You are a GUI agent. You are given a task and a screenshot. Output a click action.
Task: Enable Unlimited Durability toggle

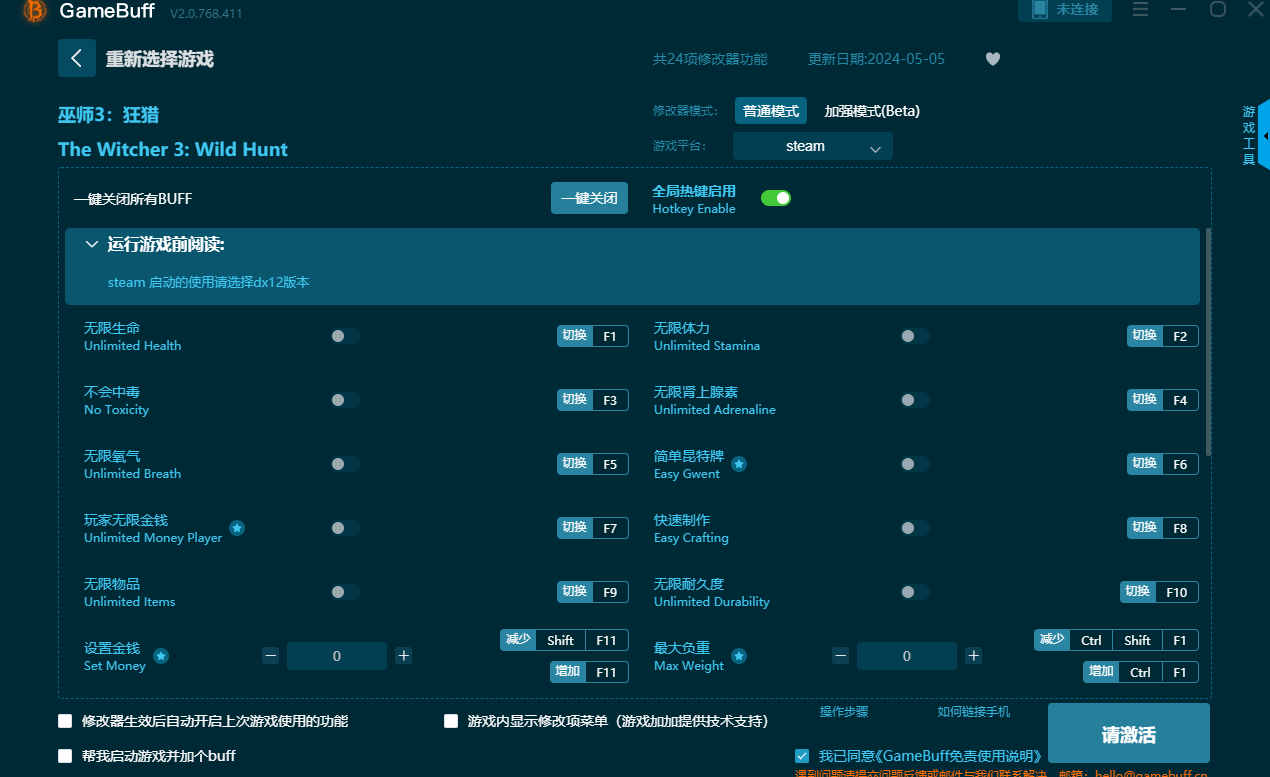914,592
